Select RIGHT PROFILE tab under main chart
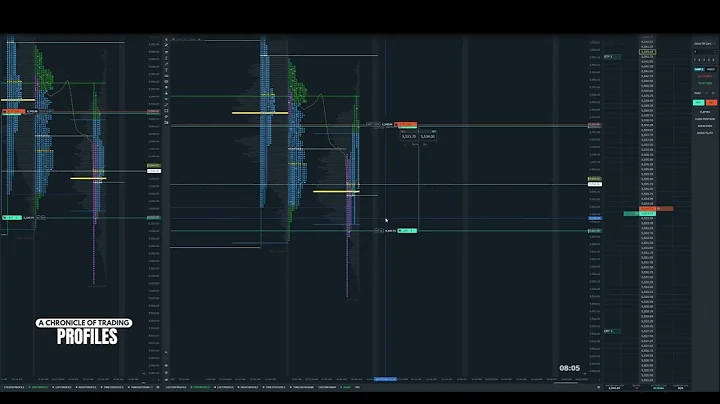This screenshot has height=404, width=720. (248, 387)
